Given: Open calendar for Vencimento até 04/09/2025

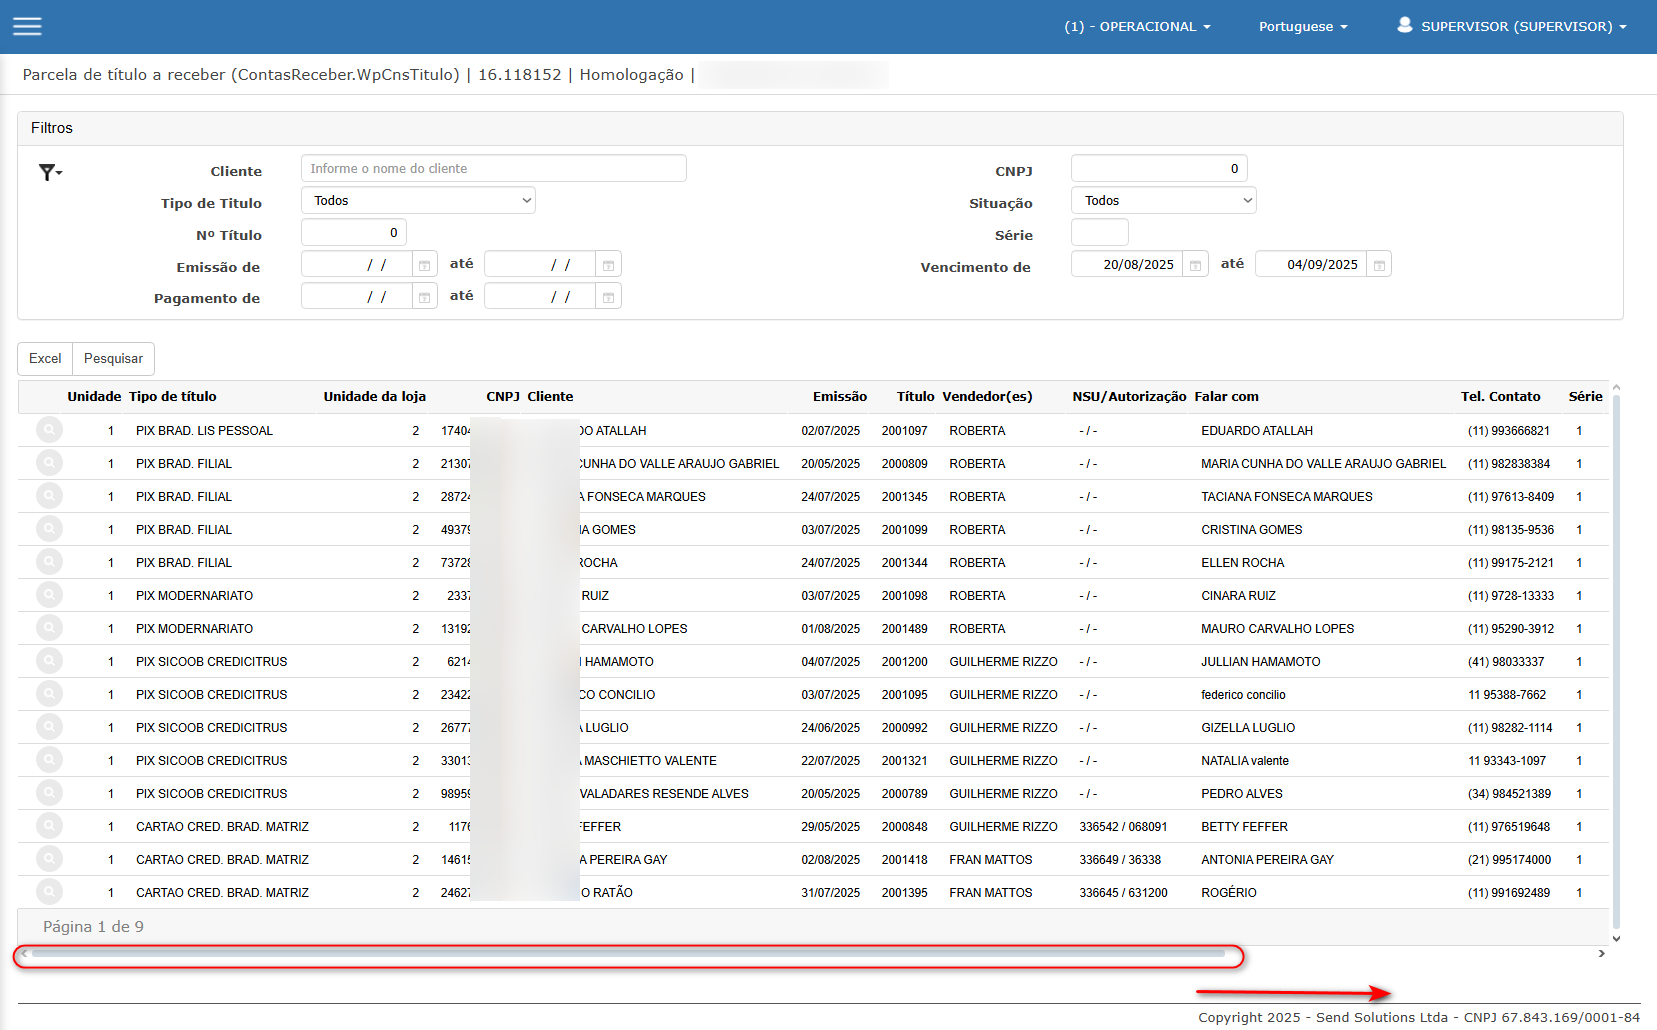Looking at the screenshot, I should [x=1379, y=265].
